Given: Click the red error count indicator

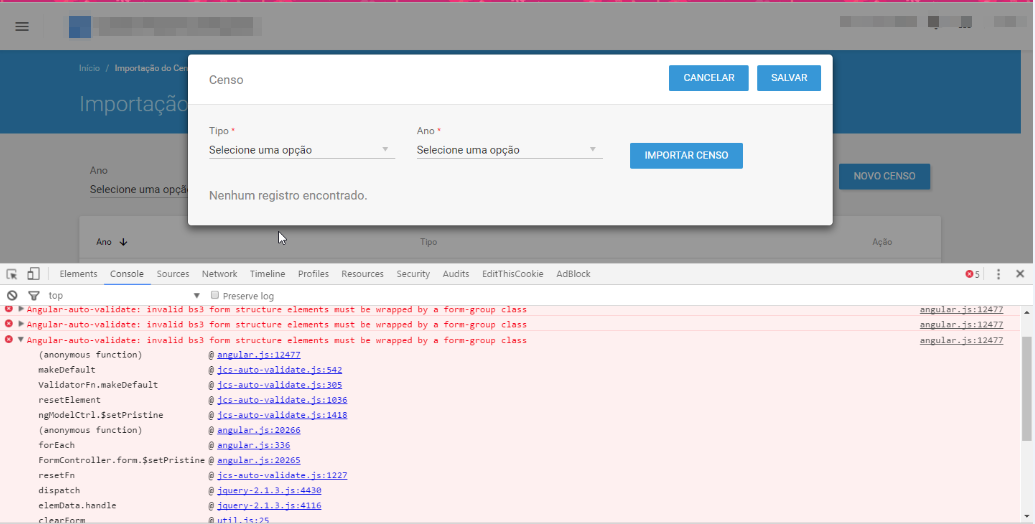Looking at the screenshot, I should tap(972, 274).
